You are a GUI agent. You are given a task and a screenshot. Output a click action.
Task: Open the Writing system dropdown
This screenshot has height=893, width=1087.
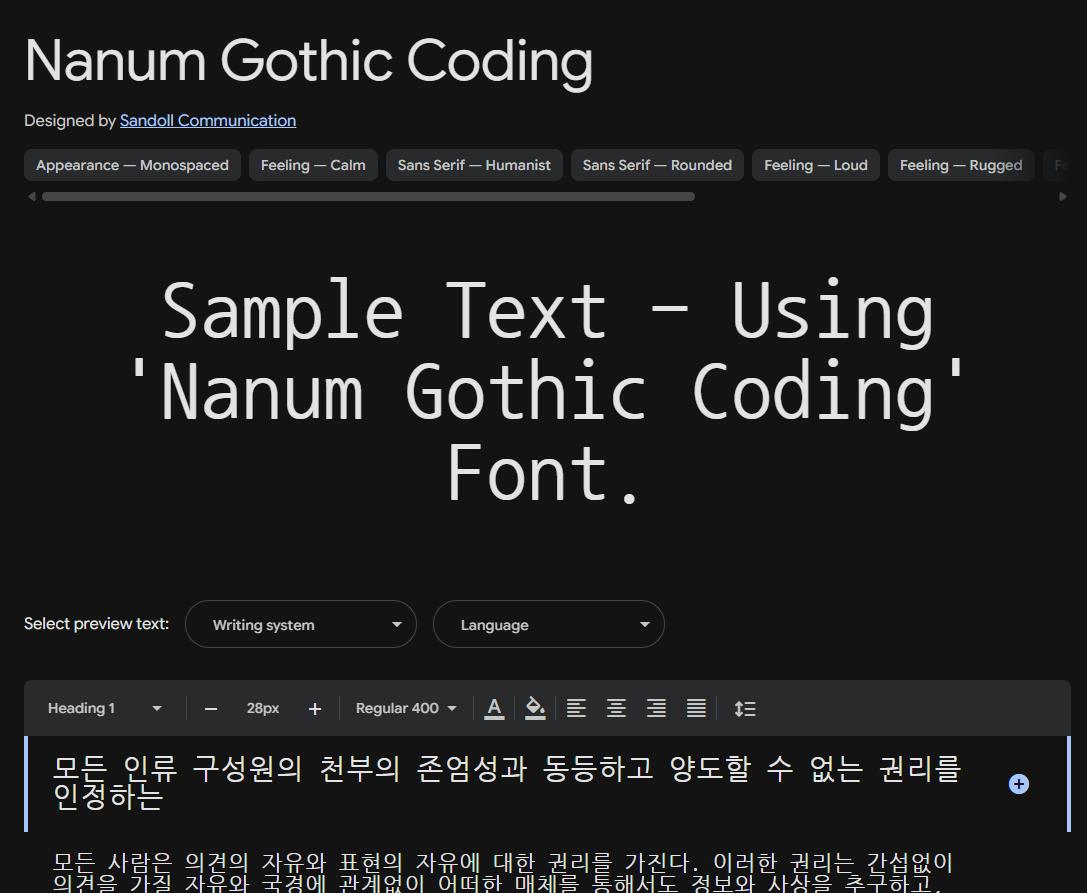click(x=301, y=624)
